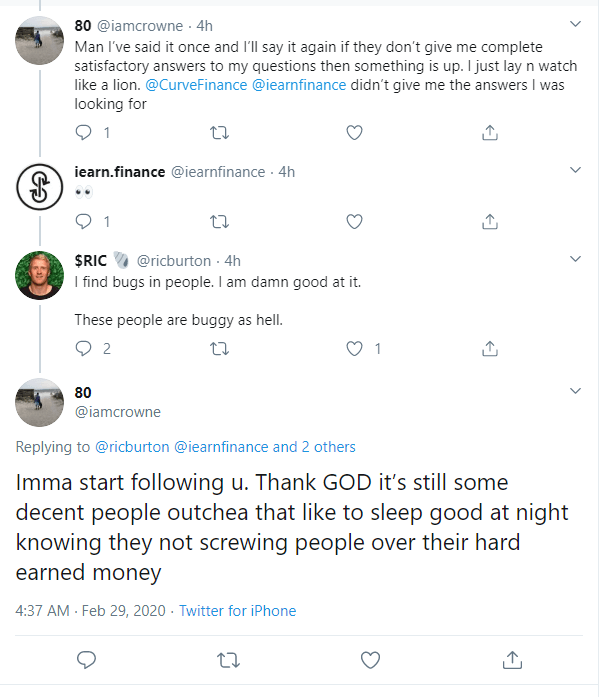608x697 pixels.
Task: Like the first @iamcrowne tweet
Action: 353,132
